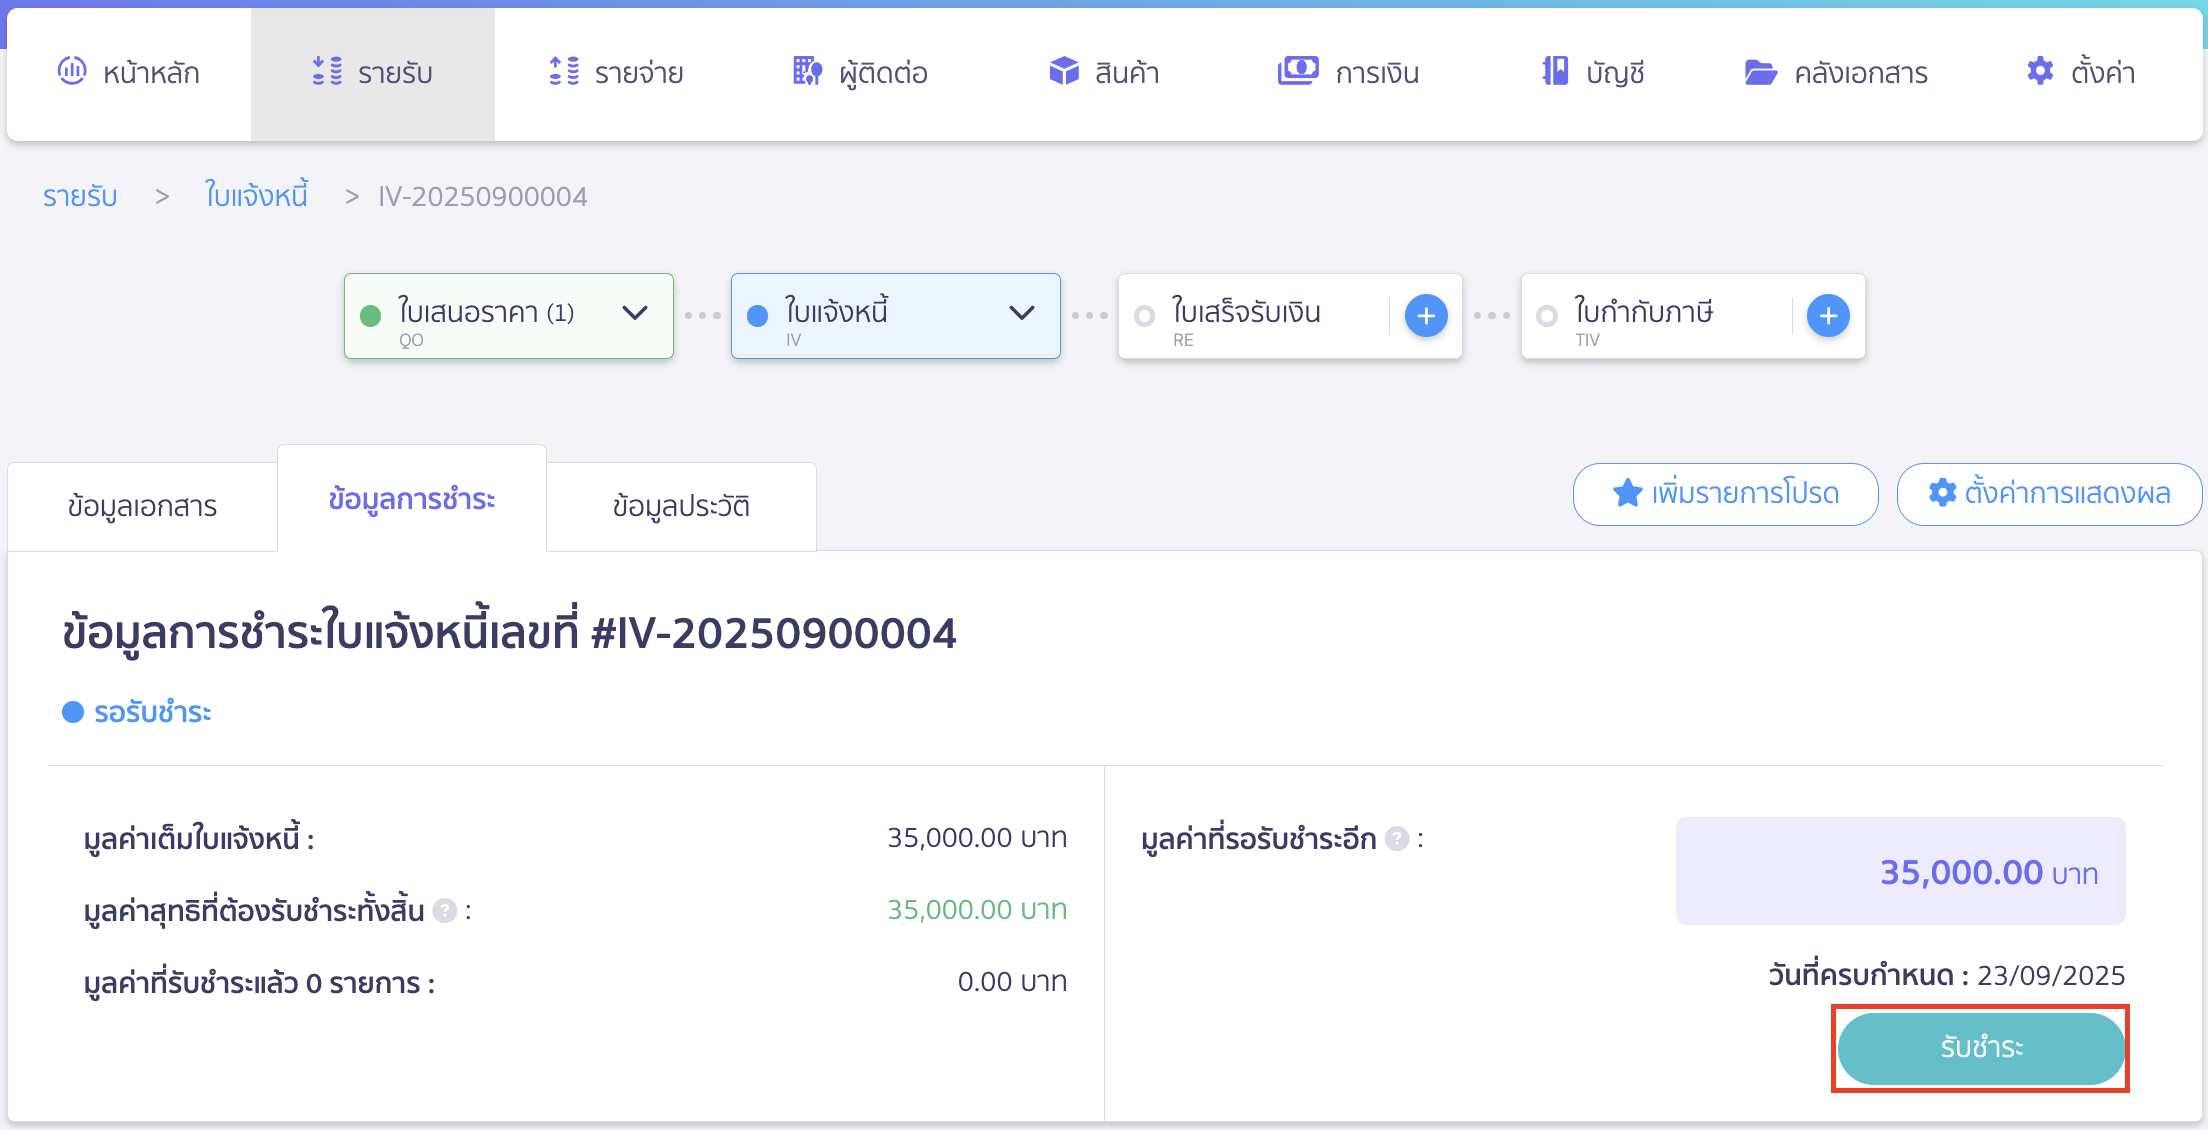Click the ledger book icon beside บัญชี
2208x1130 pixels.
click(1555, 71)
